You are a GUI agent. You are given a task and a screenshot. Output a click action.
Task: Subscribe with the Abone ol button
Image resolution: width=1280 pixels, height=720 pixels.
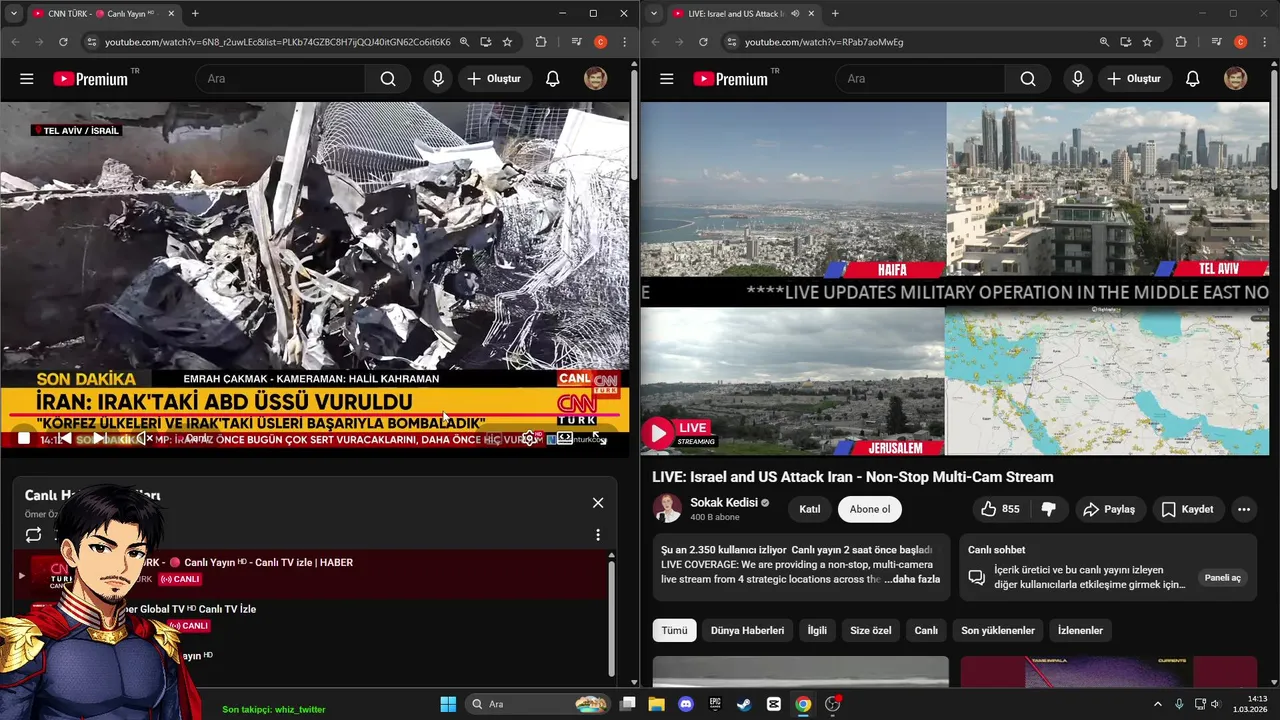pyautogui.click(x=870, y=509)
